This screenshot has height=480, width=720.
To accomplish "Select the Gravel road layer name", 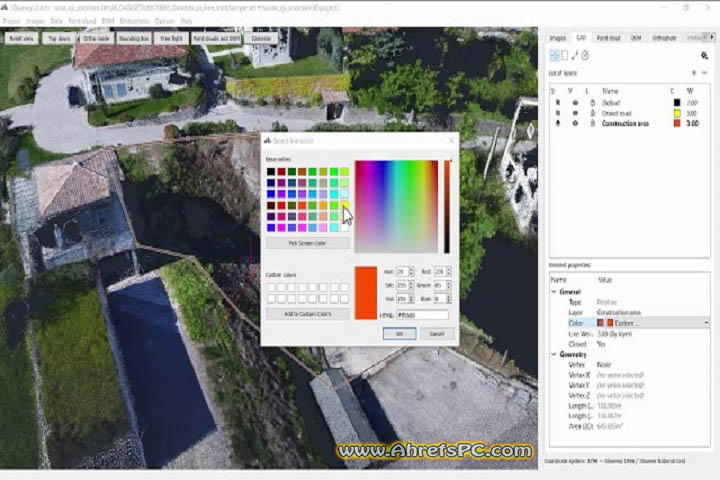I will click(616, 113).
